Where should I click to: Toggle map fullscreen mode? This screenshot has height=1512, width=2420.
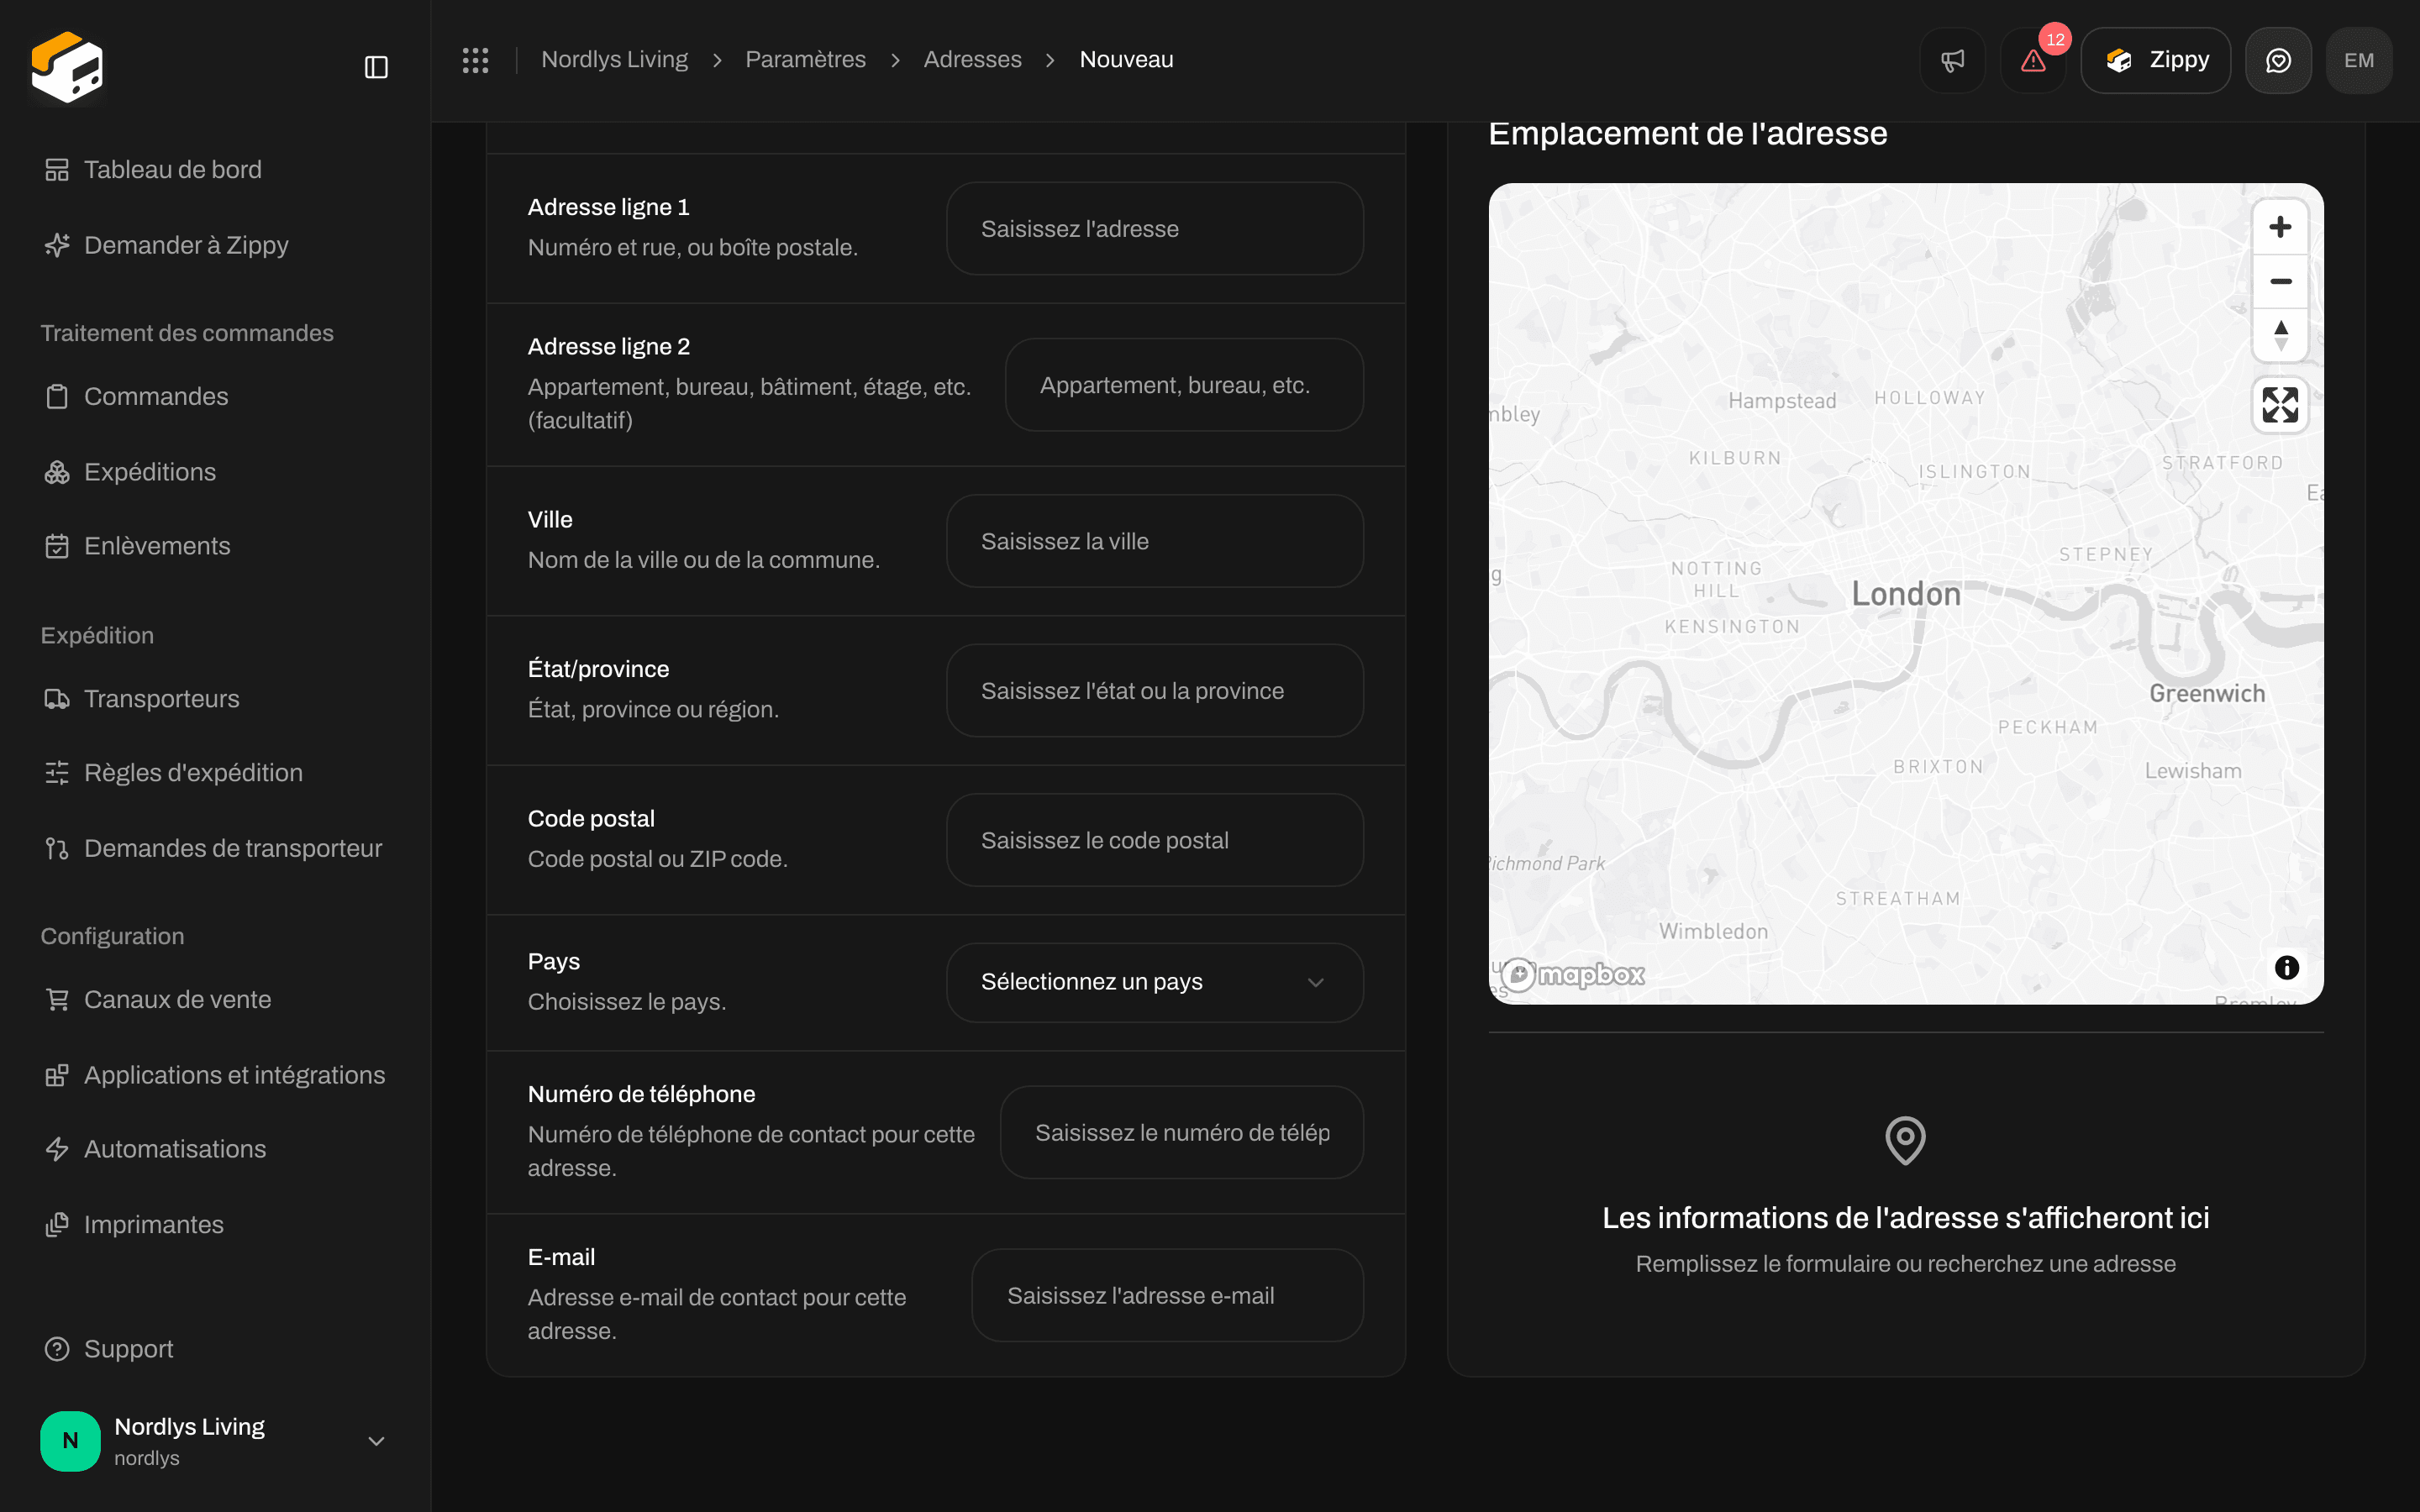pyautogui.click(x=2280, y=405)
